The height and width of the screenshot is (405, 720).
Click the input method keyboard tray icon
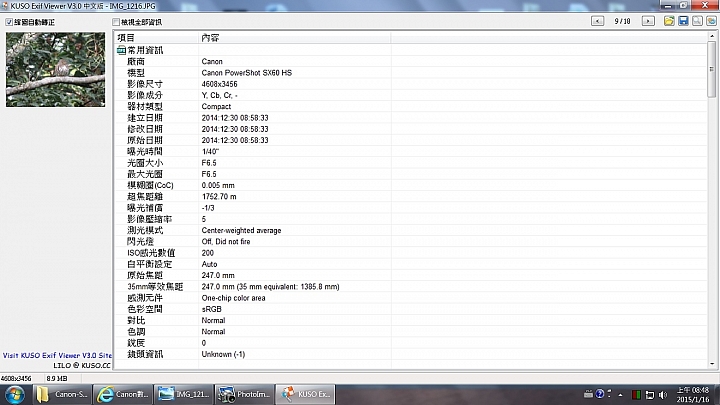coord(588,394)
